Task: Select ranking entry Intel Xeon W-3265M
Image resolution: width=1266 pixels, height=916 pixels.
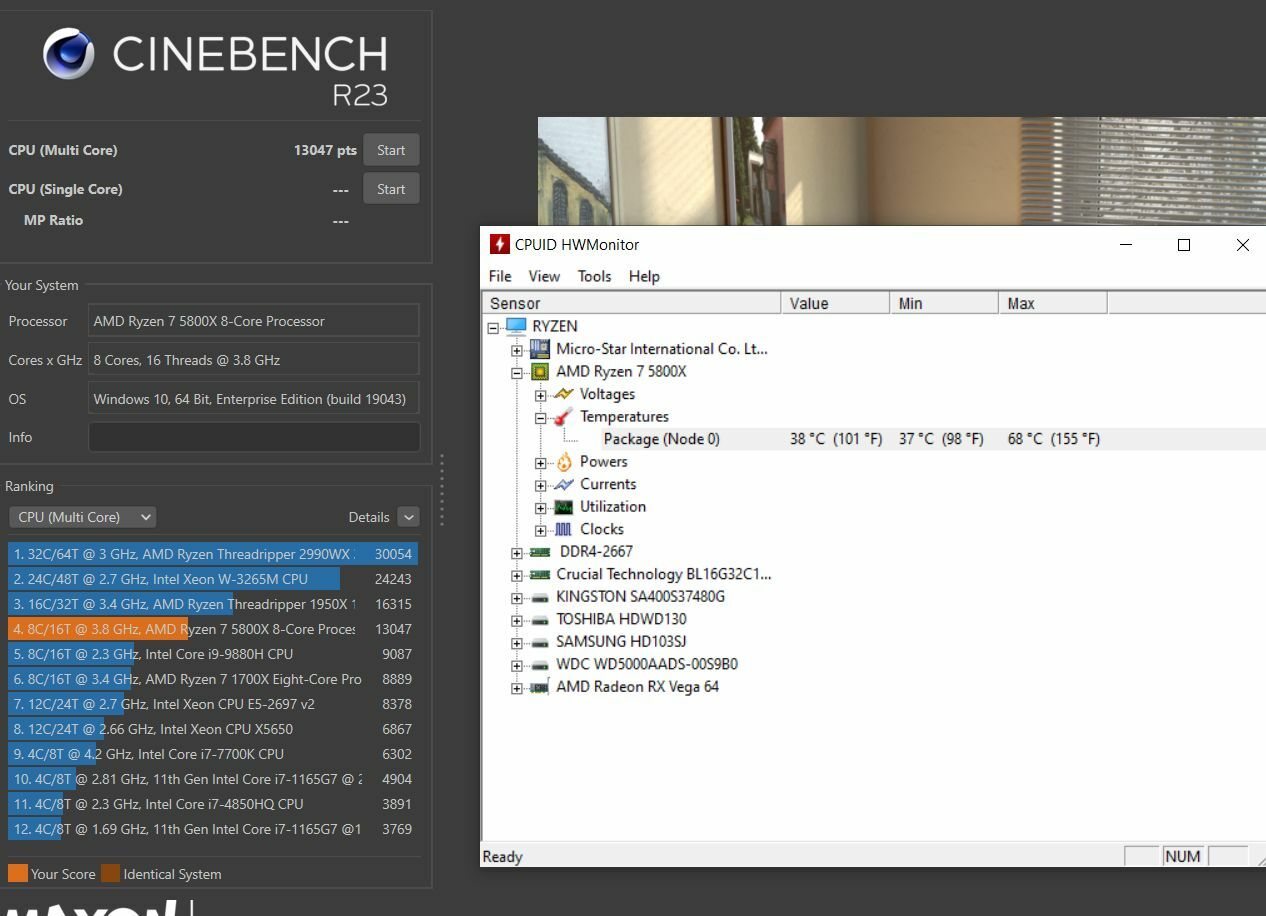Action: pos(213,579)
